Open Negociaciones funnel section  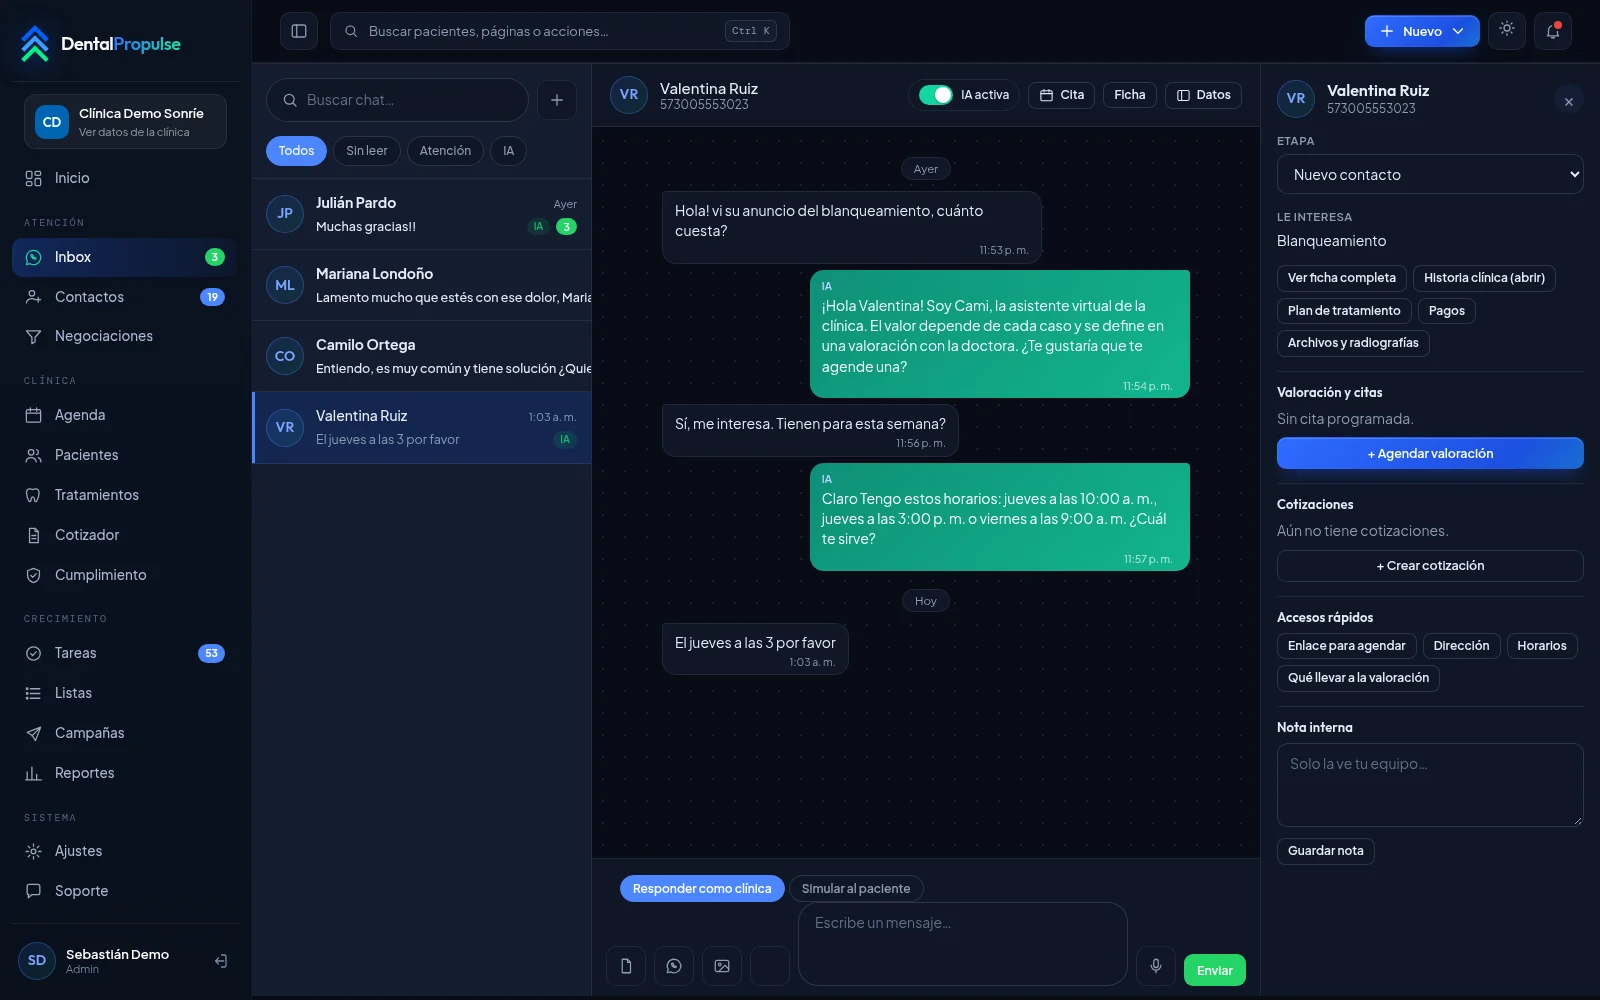pyautogui.click(x=125, y=336)
